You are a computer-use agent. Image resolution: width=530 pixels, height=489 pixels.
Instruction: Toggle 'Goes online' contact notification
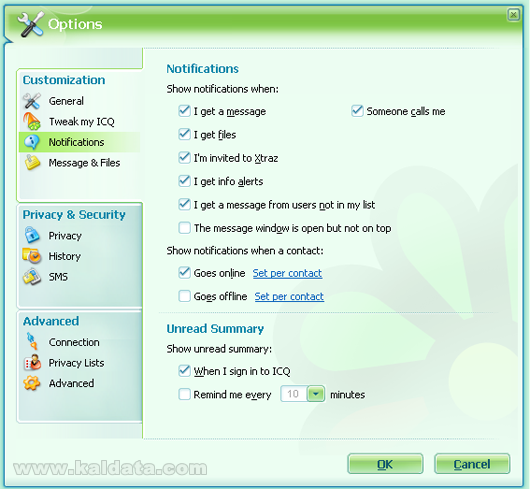coord(184,272)
